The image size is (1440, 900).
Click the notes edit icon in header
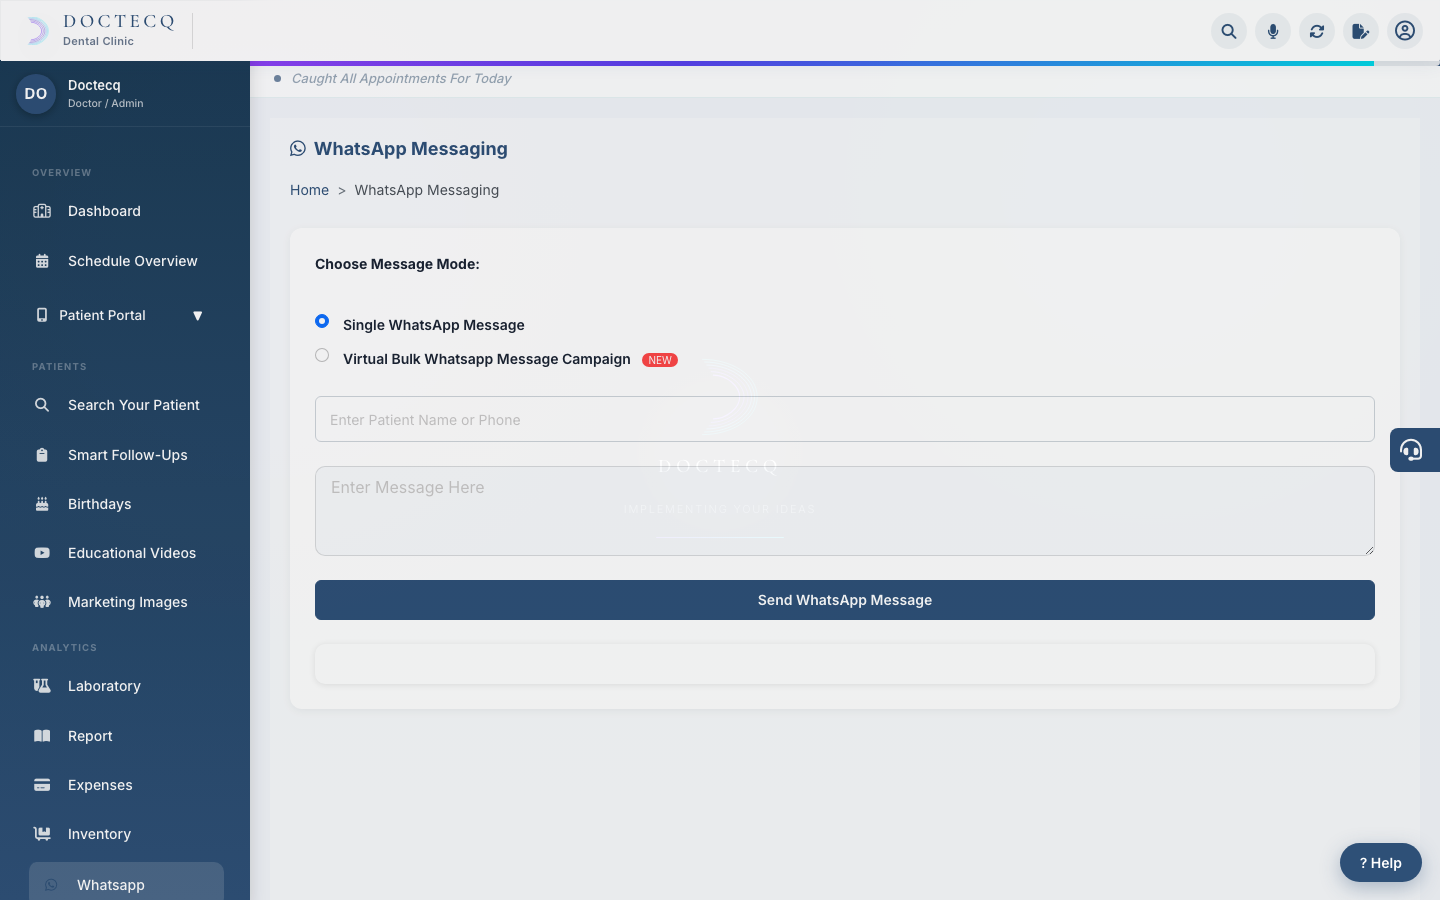click(1361, 31)
